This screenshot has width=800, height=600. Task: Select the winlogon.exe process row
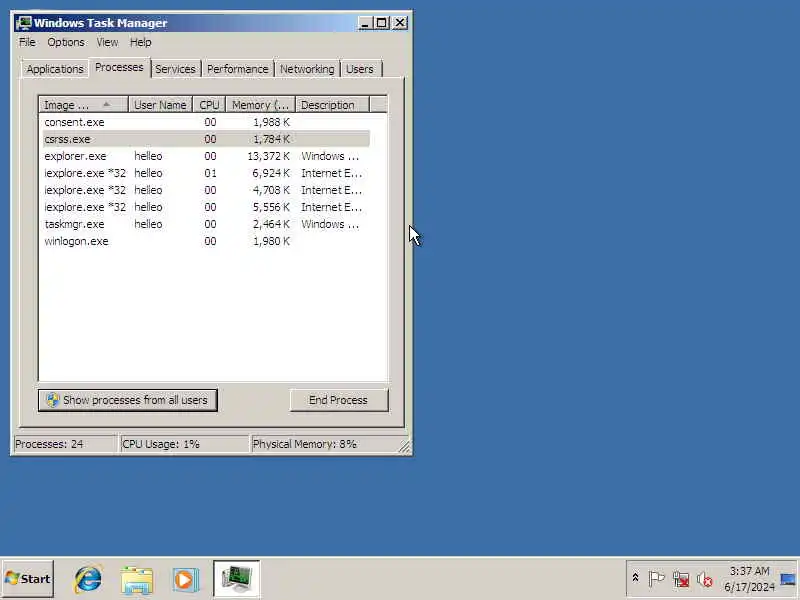pos(206,241)
